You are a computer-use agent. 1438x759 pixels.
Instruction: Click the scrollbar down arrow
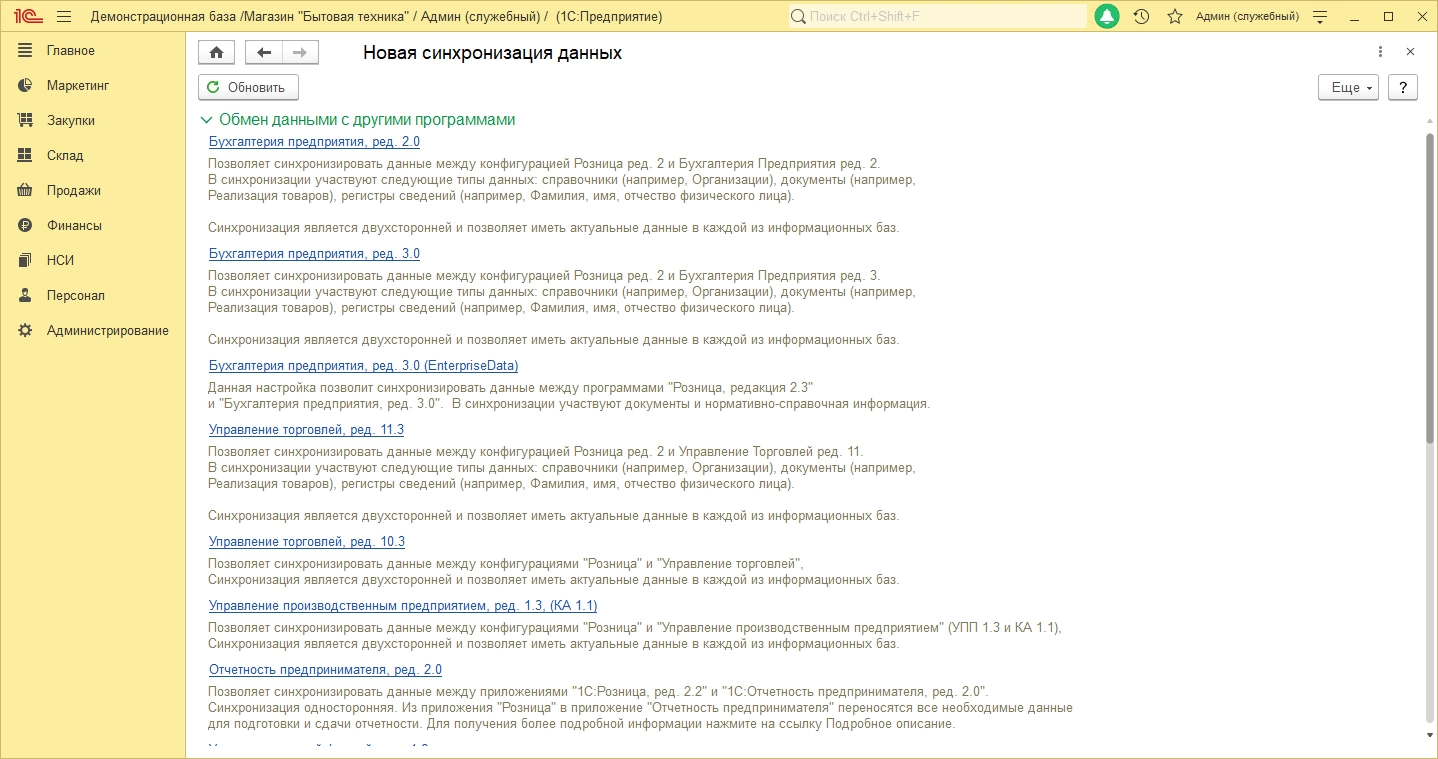point(1430,736)
